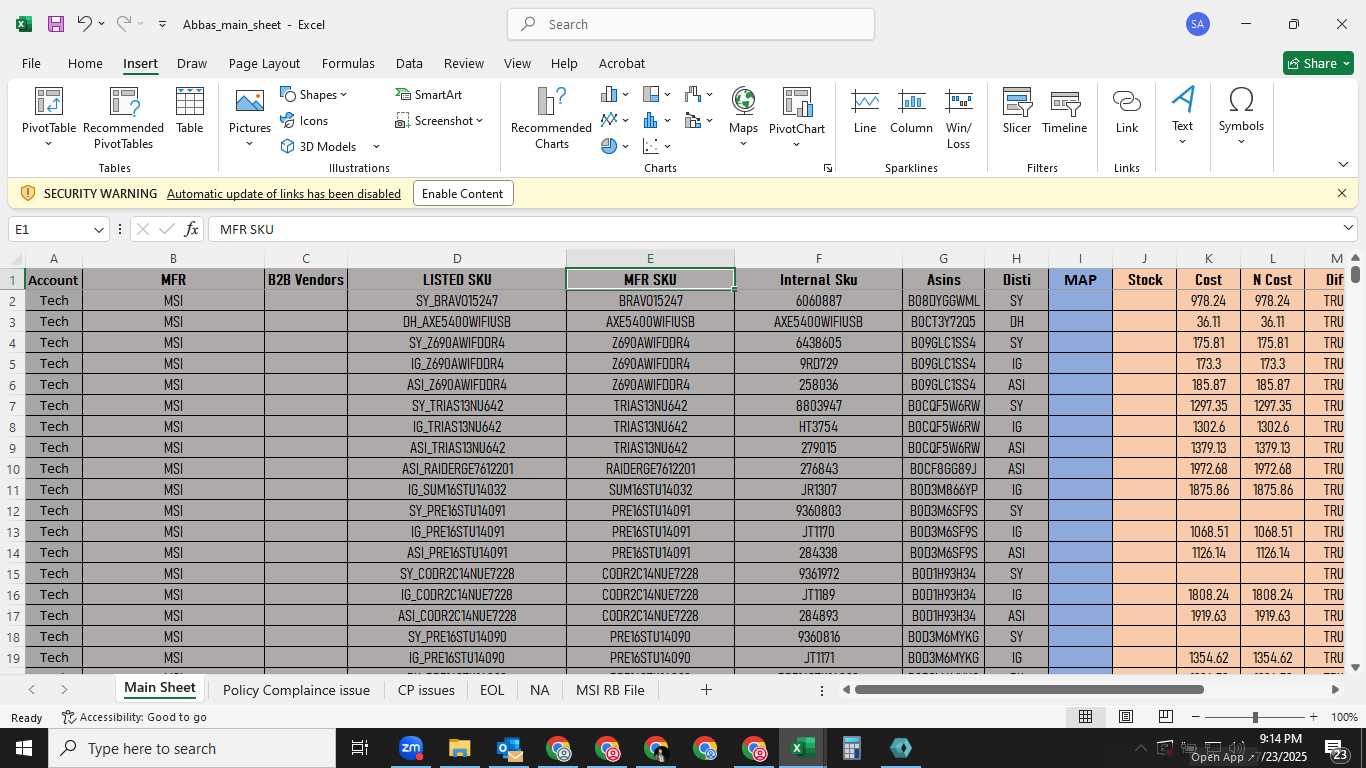This screenshot has height=768, width=1366.
Task: Open Shapes dropdown
Action: click(314, 95)
